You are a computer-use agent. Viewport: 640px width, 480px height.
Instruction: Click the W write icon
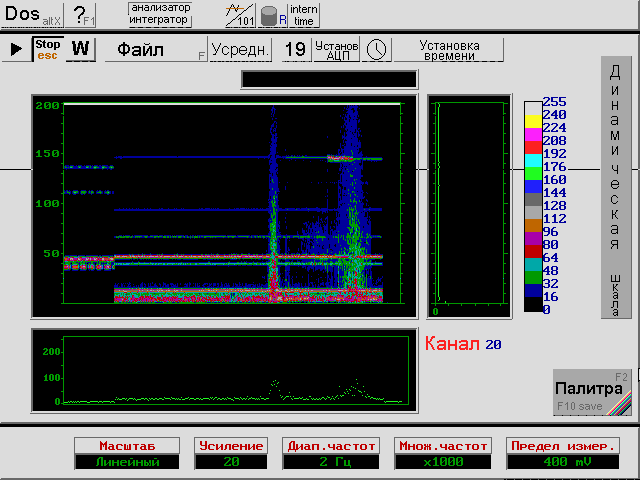pyautogui.click(x=81, y=49)
